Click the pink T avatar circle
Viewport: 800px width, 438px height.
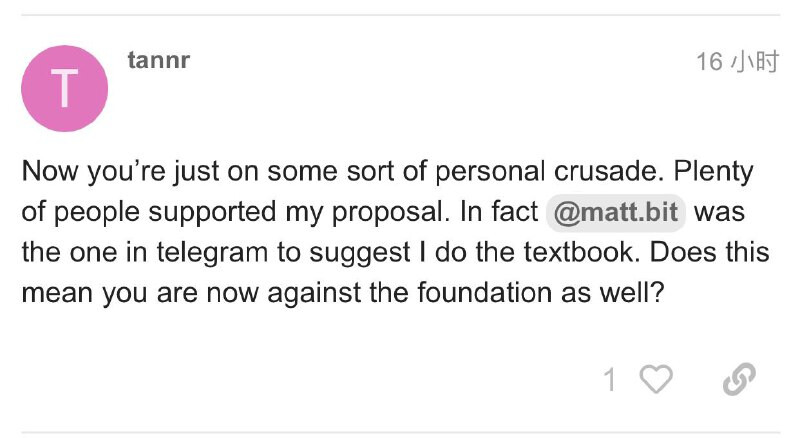click(x=65, y=89)
